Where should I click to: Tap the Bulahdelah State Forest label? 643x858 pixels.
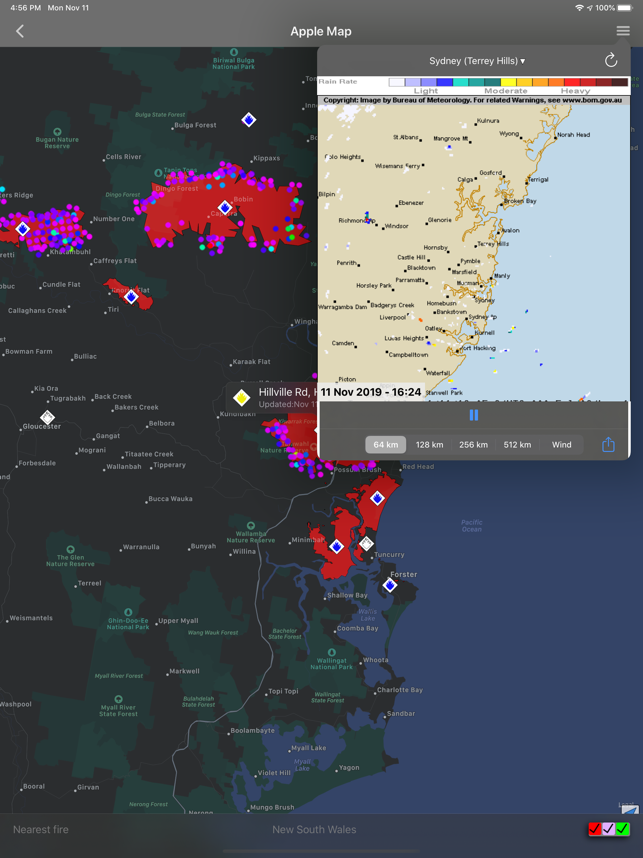pyautogui.click(x=199, y=702)
